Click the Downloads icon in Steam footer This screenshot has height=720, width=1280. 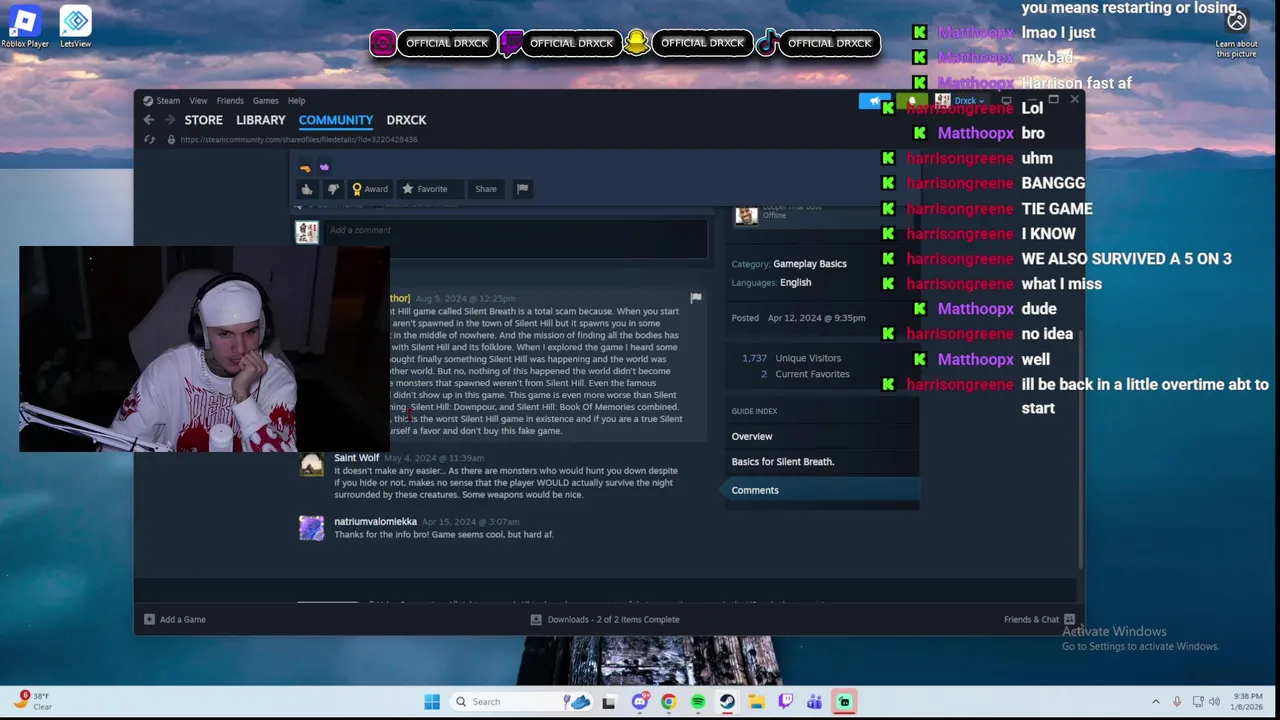[x=536, y=620]
